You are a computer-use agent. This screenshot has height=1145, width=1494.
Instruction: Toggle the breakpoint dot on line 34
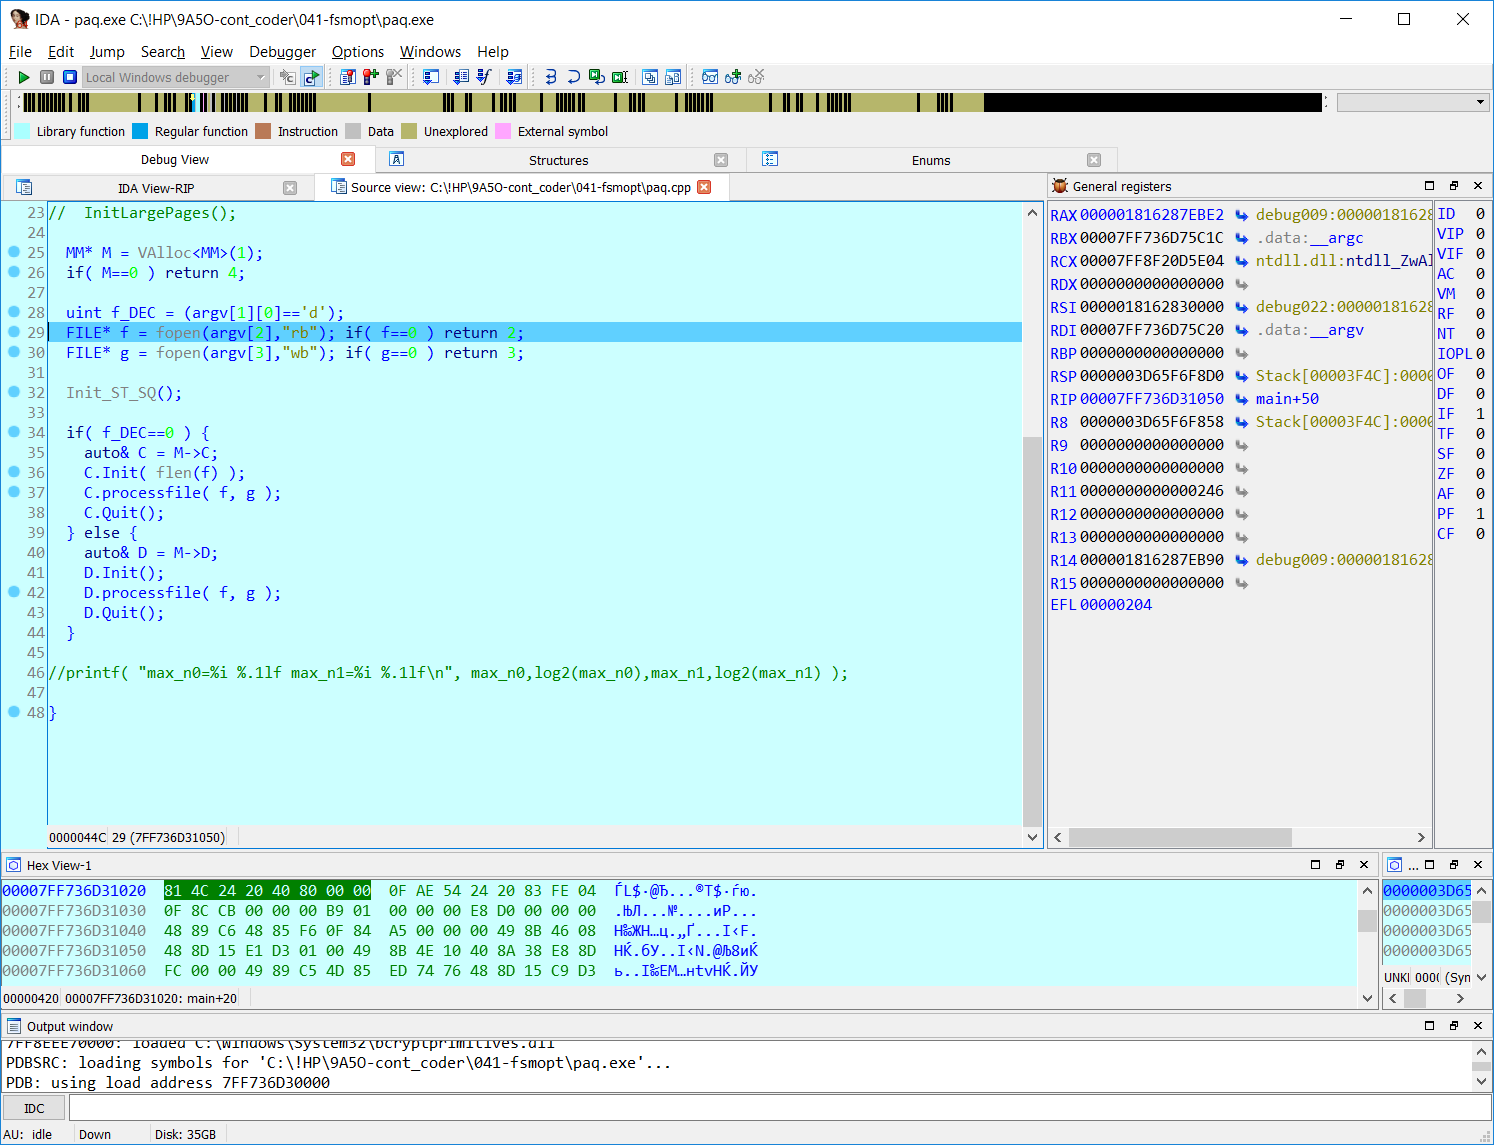click(x=14, y=432)
